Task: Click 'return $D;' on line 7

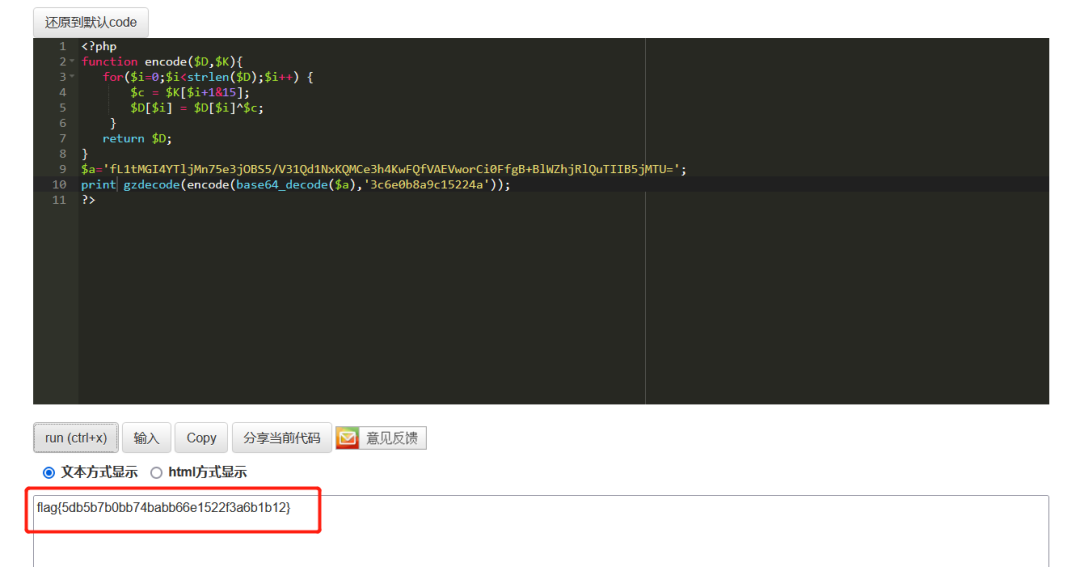Action: coord(137,138)
